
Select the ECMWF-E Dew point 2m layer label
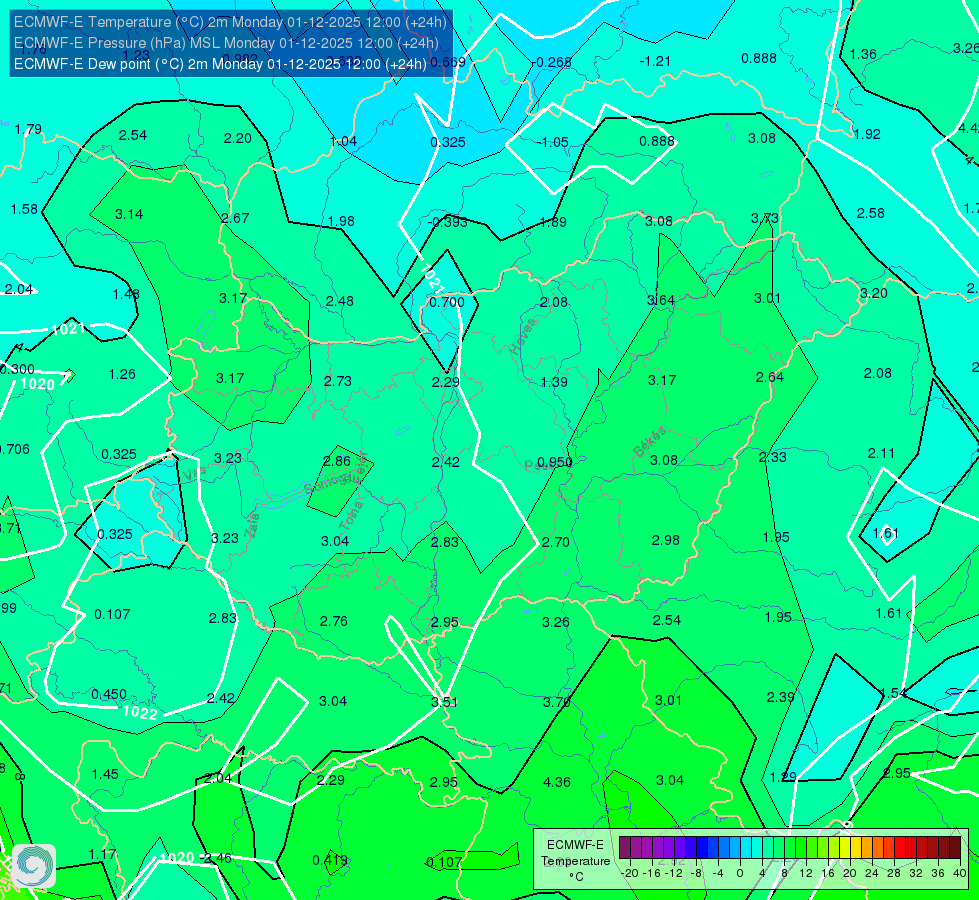pos(220,64)
